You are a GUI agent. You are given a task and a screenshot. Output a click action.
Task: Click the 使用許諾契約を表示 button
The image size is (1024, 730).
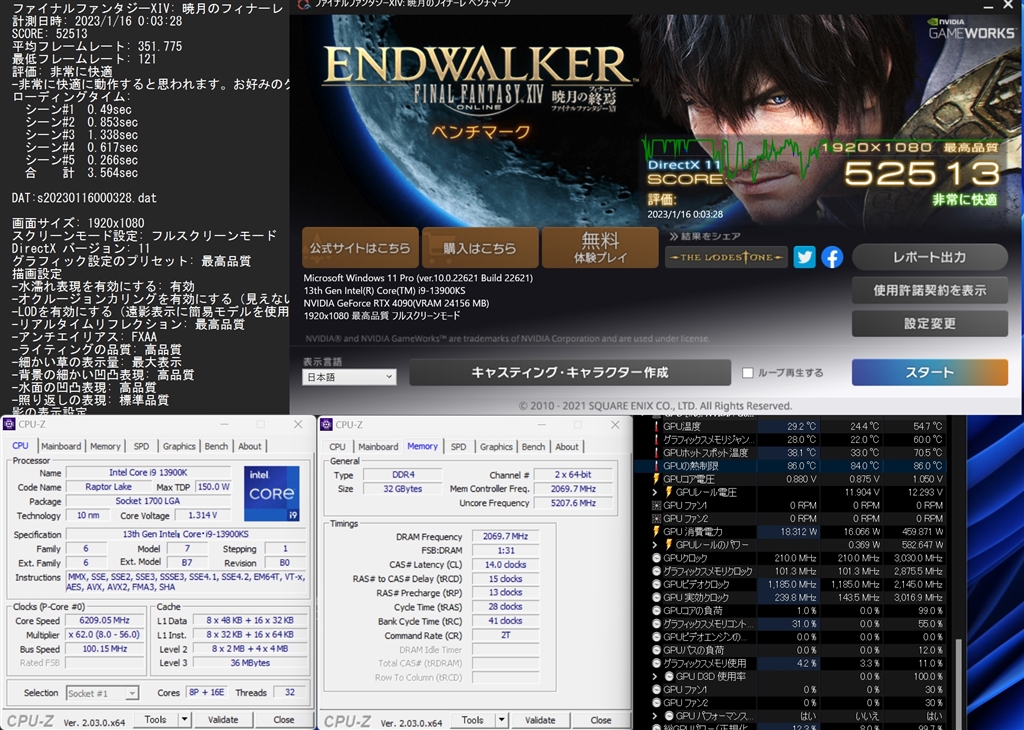[x=929, y=291]
